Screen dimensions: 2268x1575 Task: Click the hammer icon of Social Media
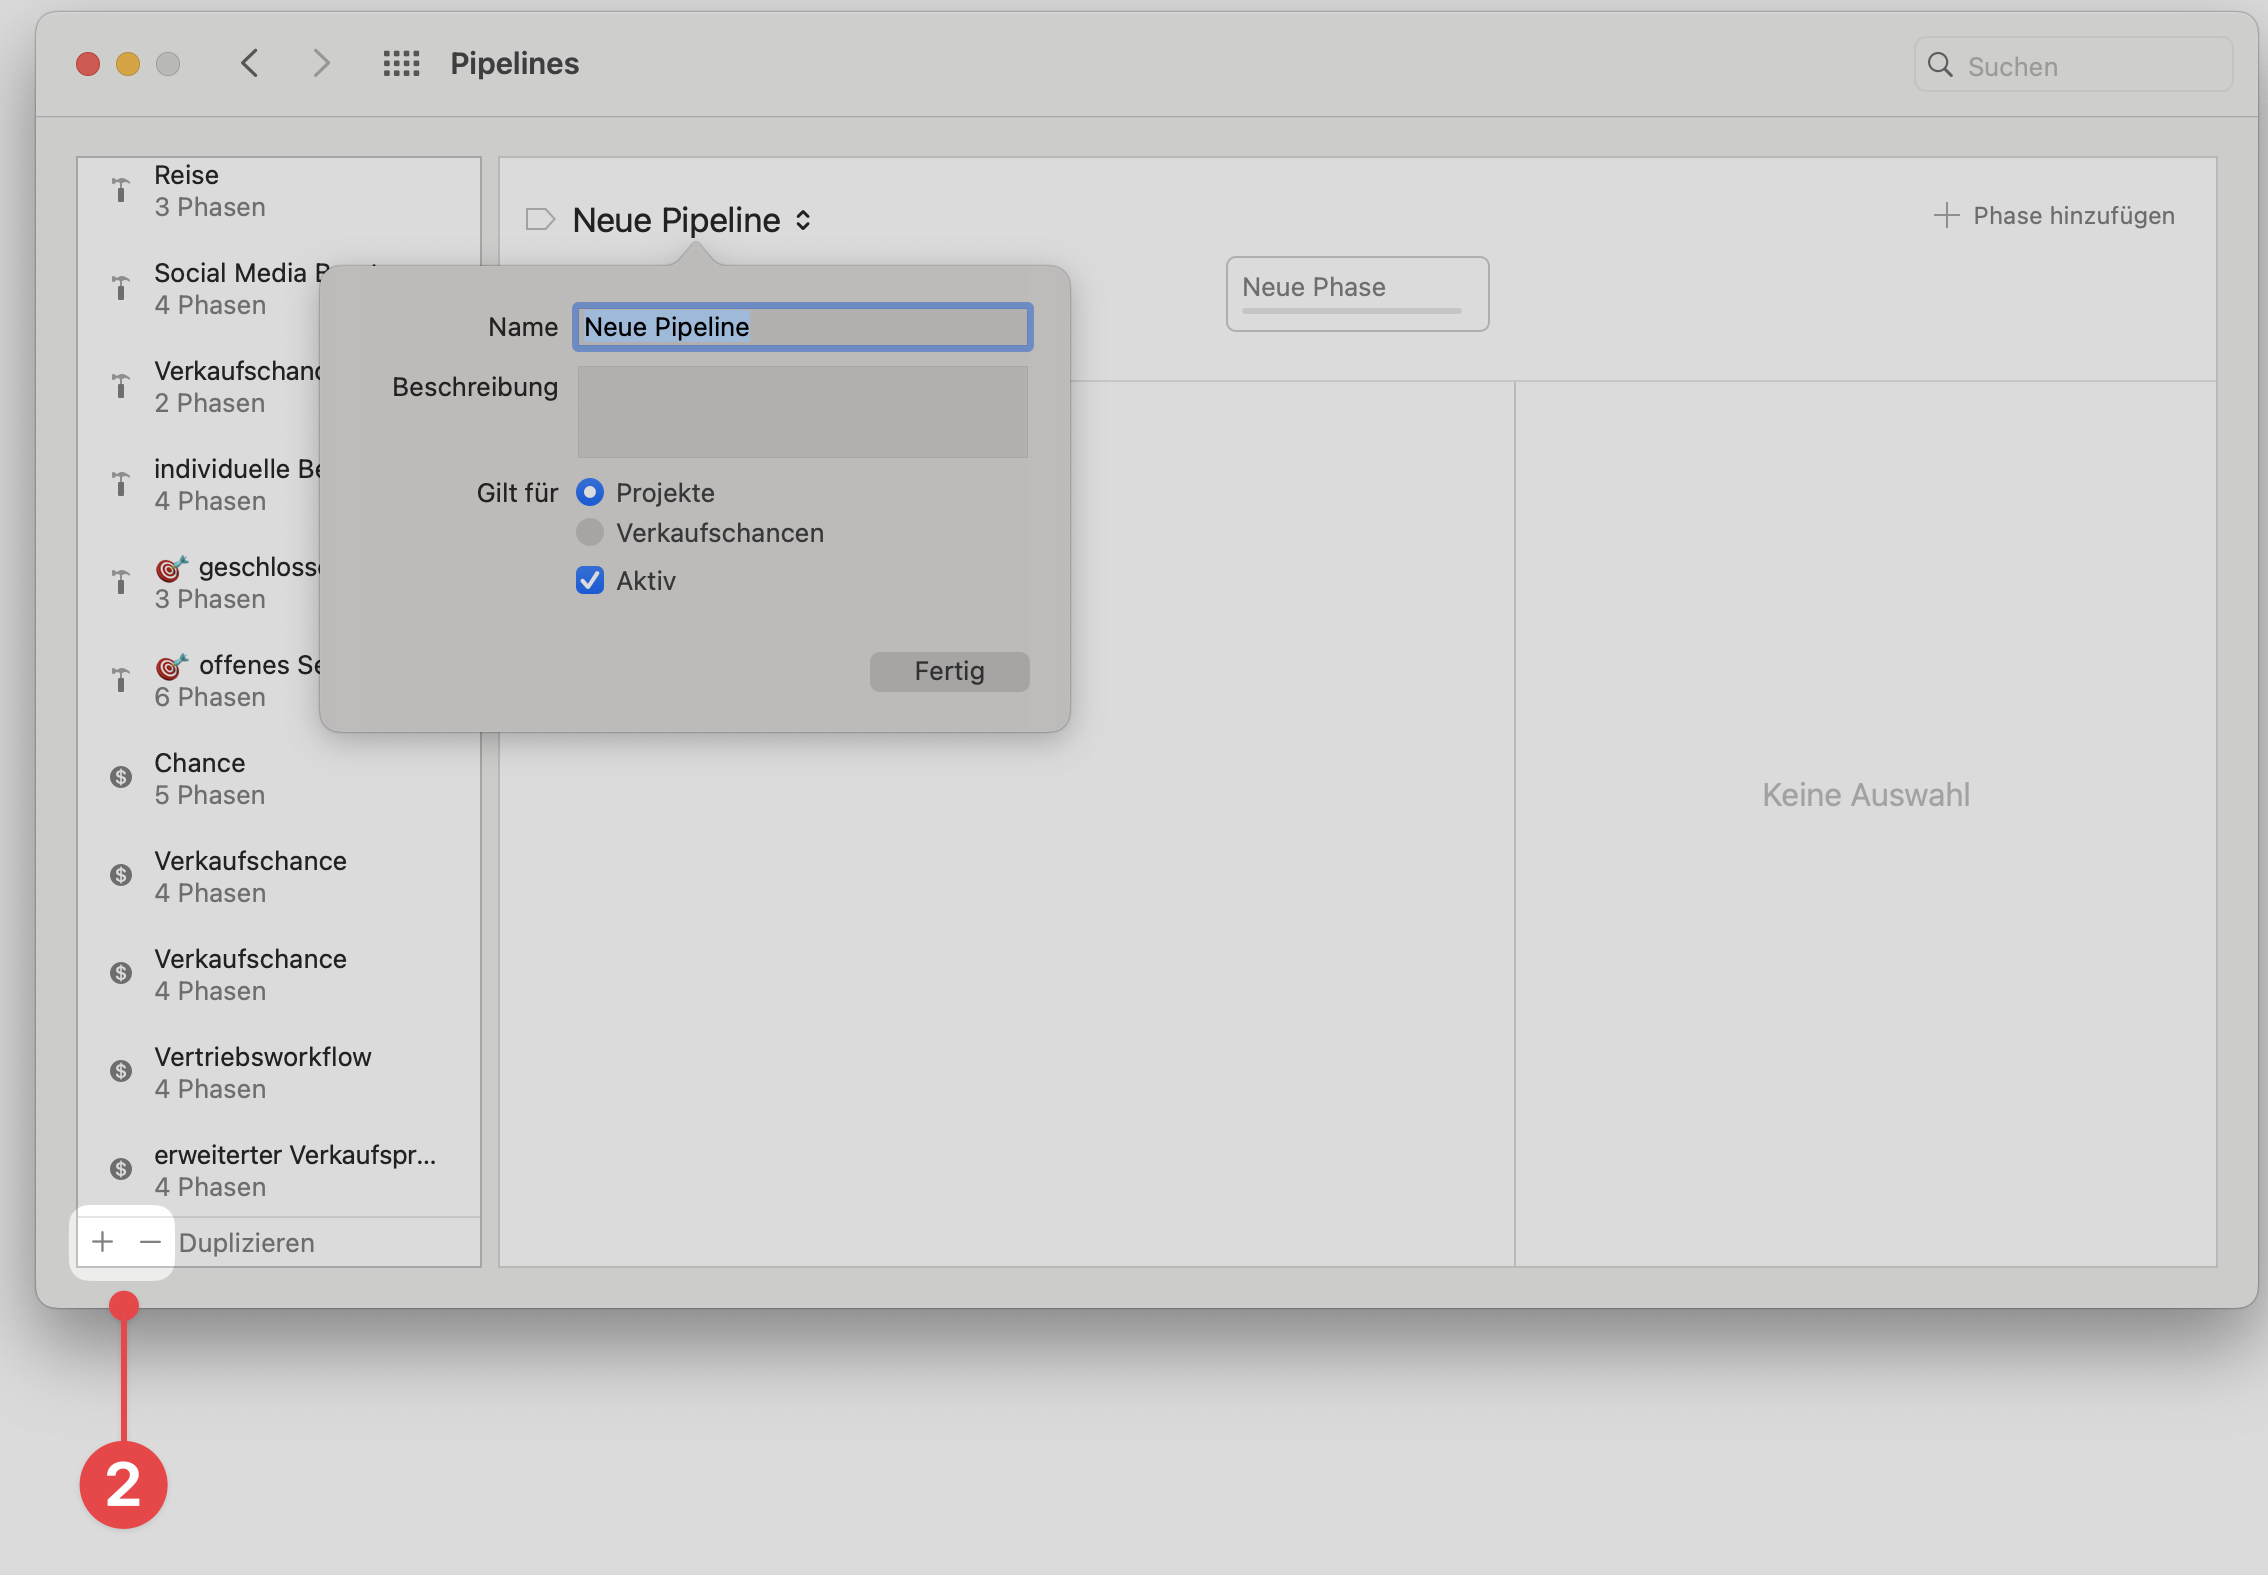[121, 288]
